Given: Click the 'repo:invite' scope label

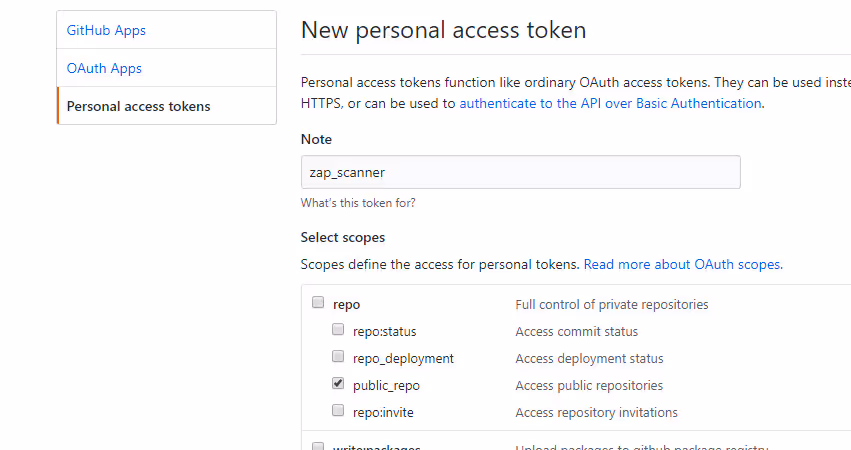Looking at the screenshot, I should coord(383,413).
